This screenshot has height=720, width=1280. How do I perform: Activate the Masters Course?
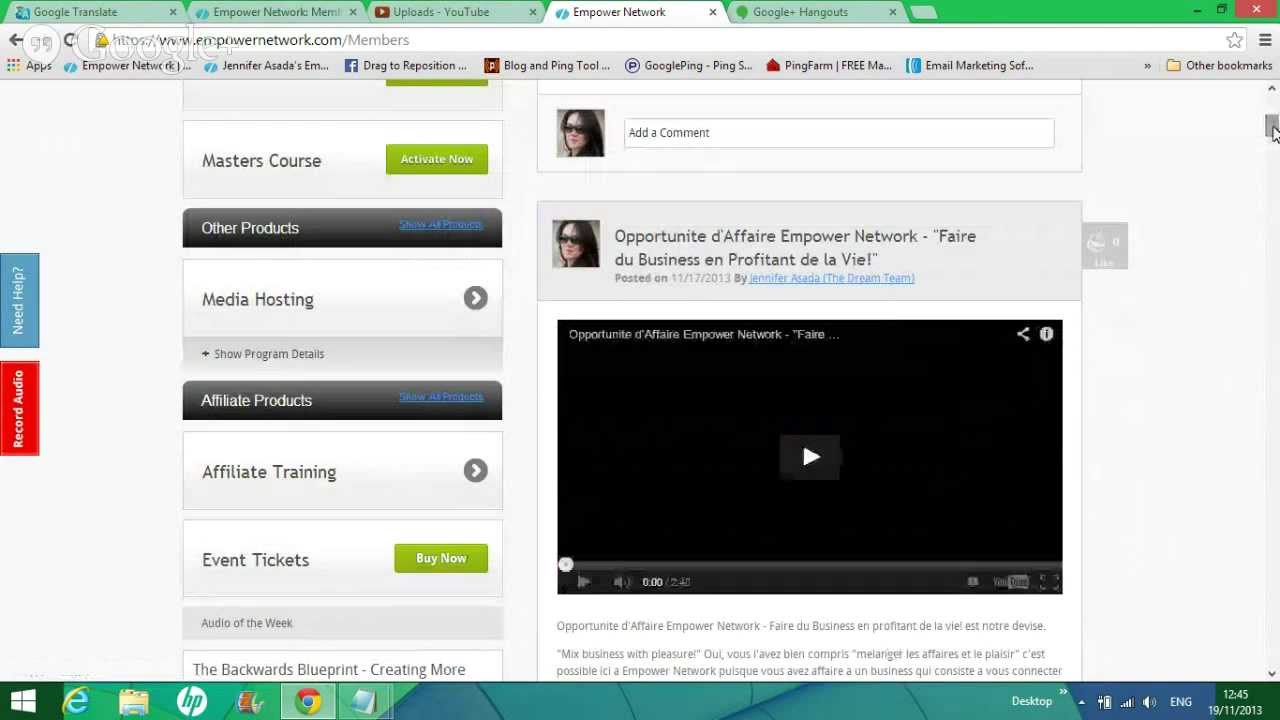click(x=437, y=159)
